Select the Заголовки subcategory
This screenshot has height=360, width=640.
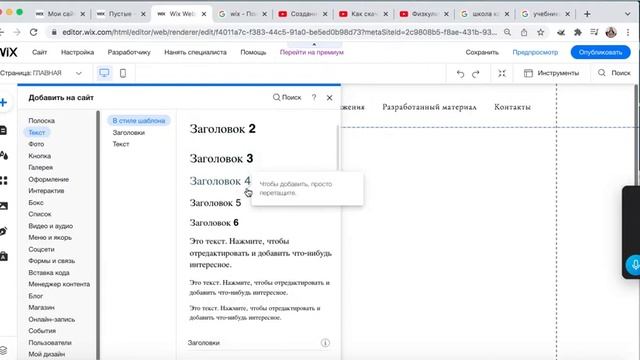[129, 133]
